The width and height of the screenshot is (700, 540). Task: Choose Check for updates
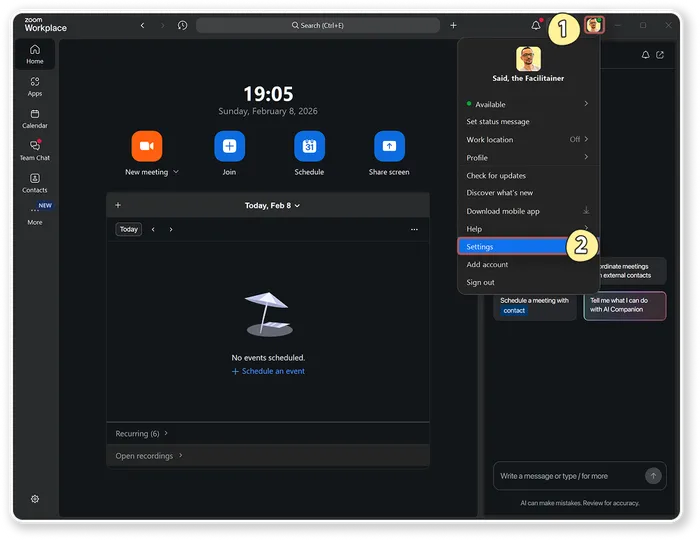(528, 175)
